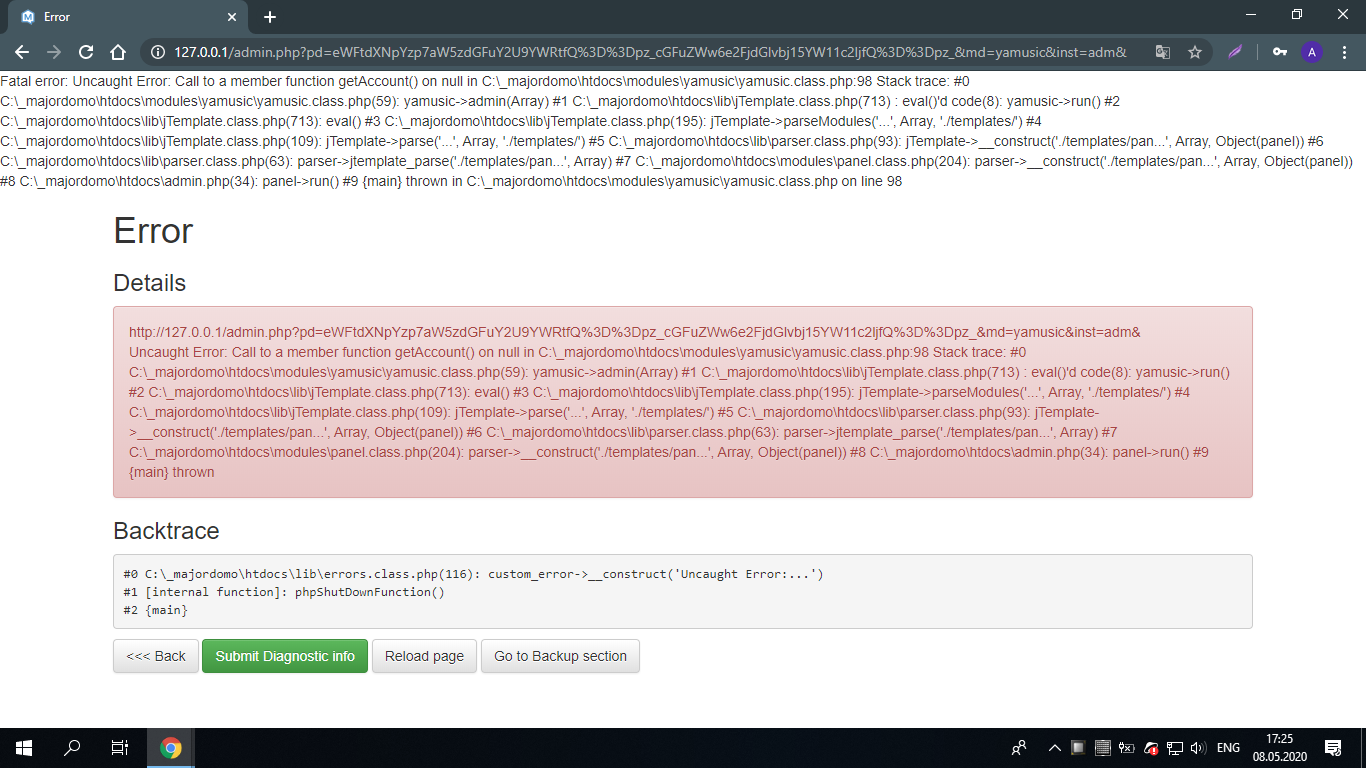This screenshot has height=768, width=1366.
Task: Click the tray icon with red alert badge
Action: 1151,747
